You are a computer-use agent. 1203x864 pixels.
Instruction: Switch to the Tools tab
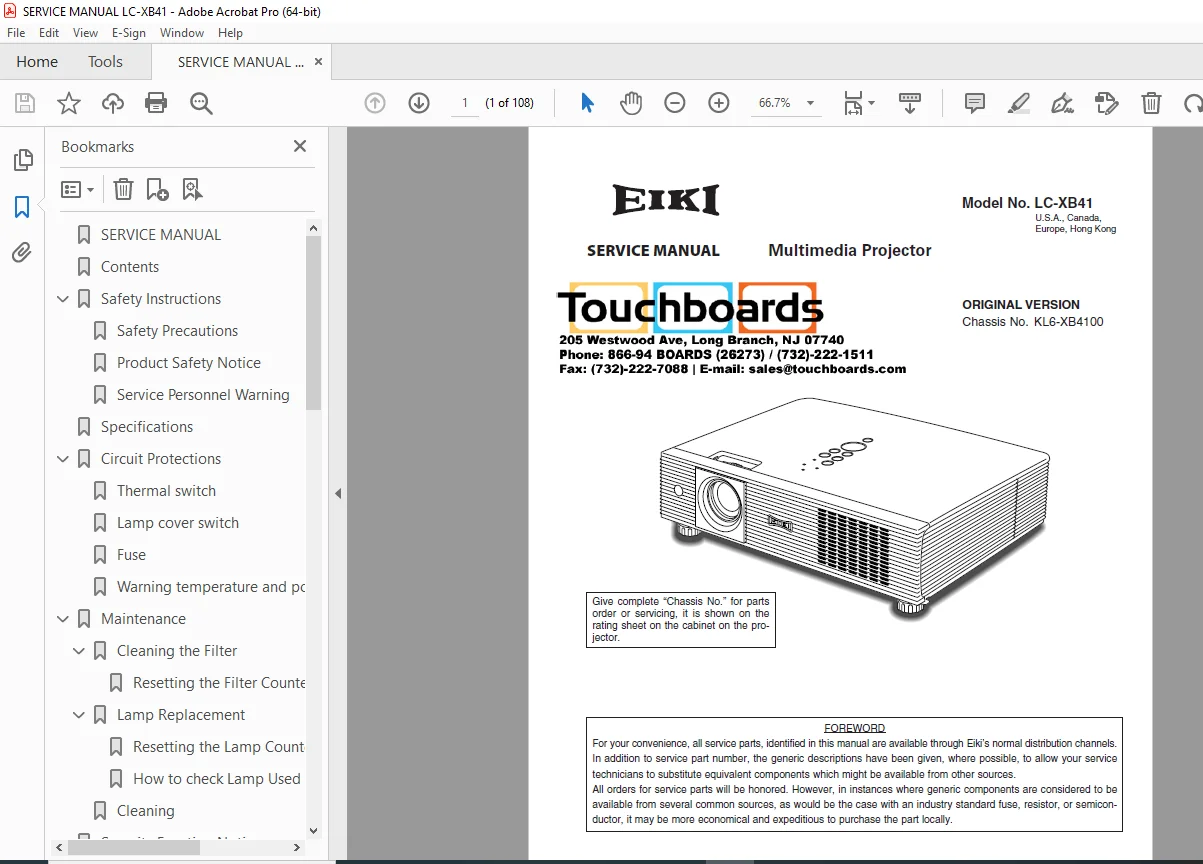coord(105,62)
